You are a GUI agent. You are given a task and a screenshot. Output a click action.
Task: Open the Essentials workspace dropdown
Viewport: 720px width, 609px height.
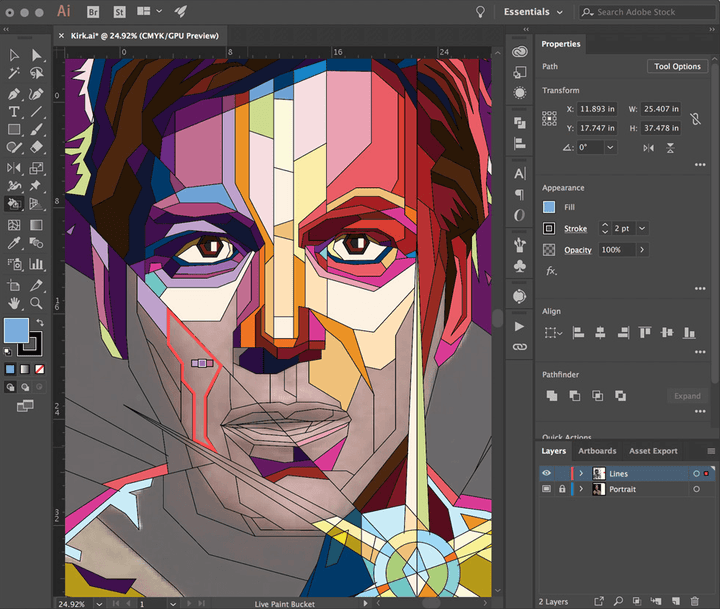[x=533, y=12]
